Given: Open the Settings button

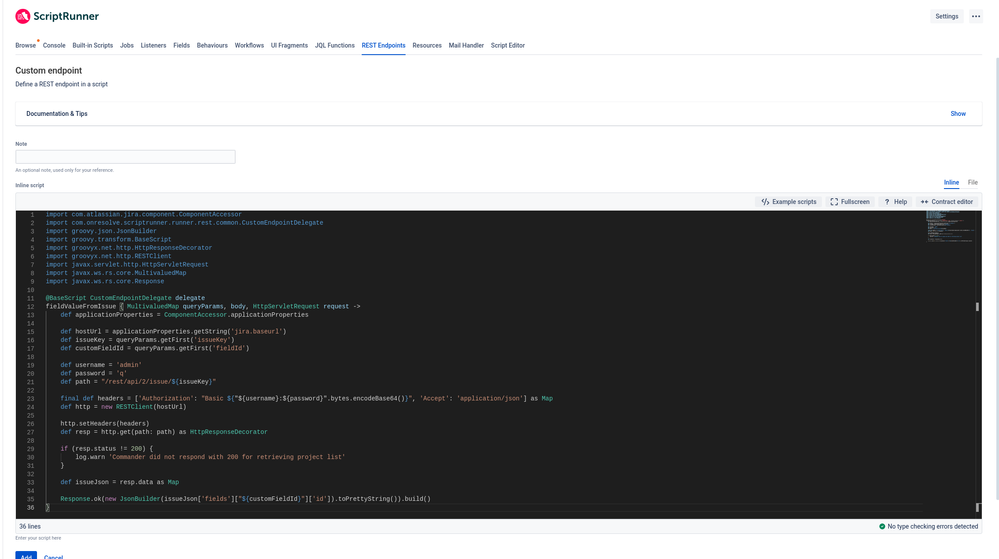Looking at the screenshot, I should (x=947, y=17).
